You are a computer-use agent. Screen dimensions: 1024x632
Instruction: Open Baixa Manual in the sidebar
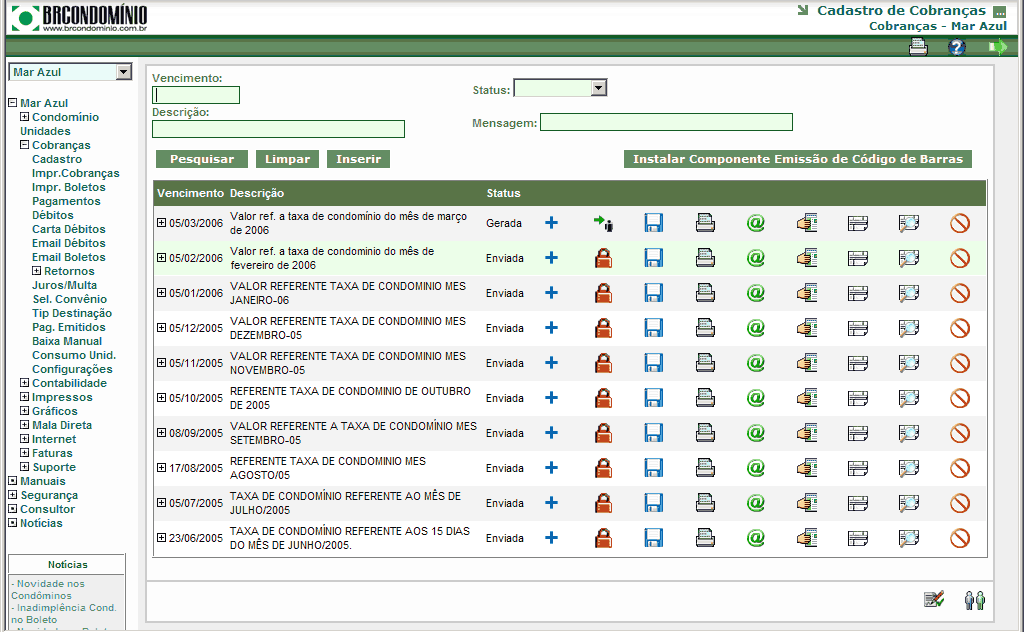coord(67,341)
